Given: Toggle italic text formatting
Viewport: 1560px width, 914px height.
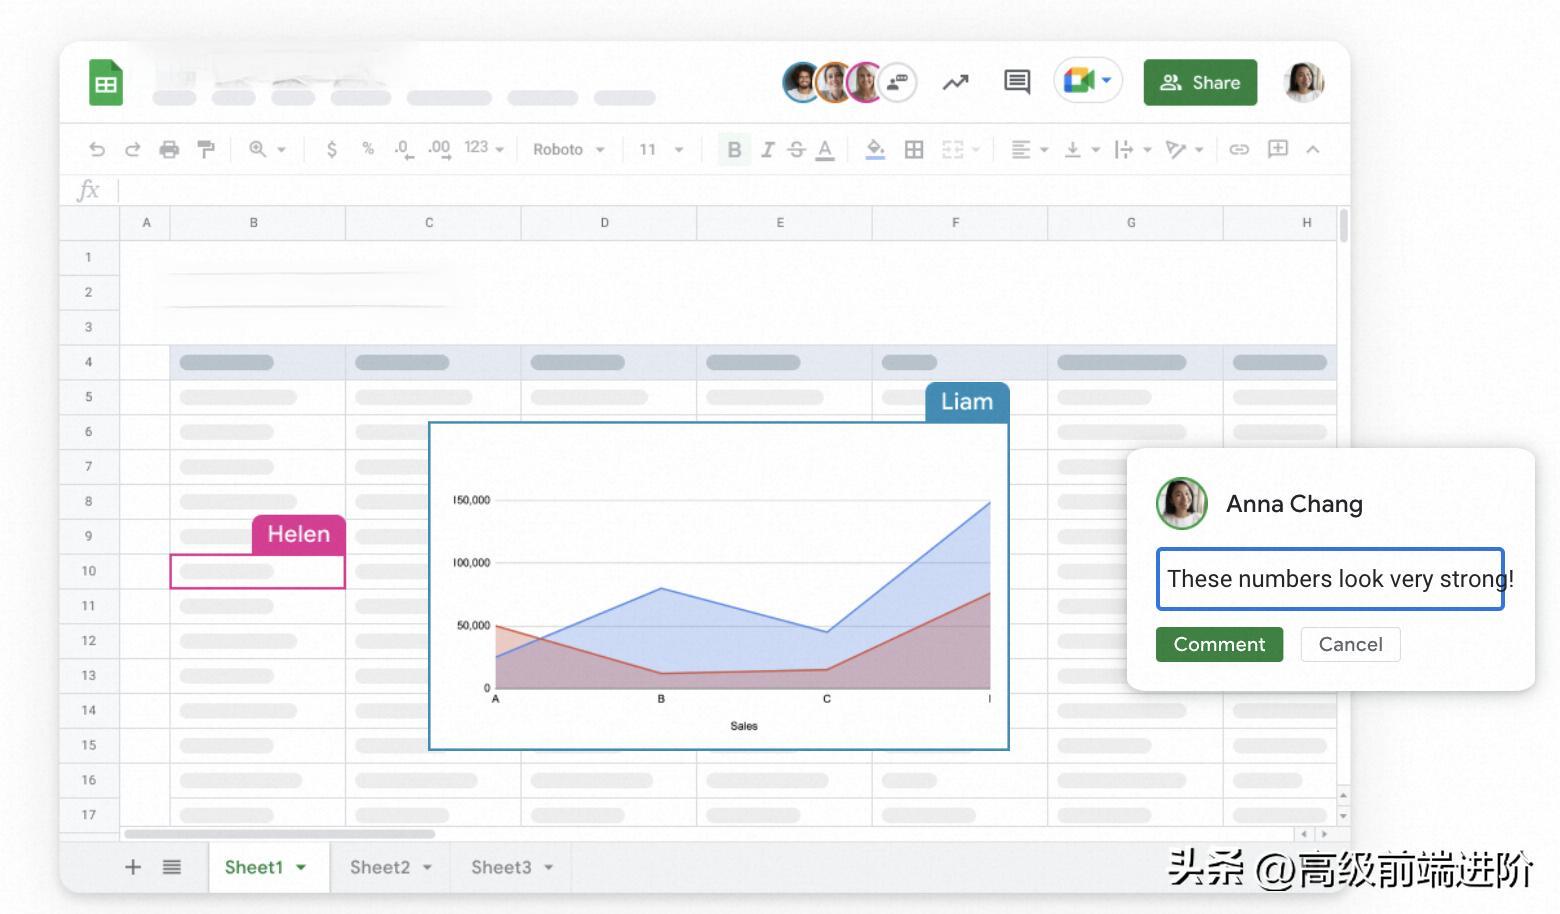Looking at the screenshot, I should point(767,149).
